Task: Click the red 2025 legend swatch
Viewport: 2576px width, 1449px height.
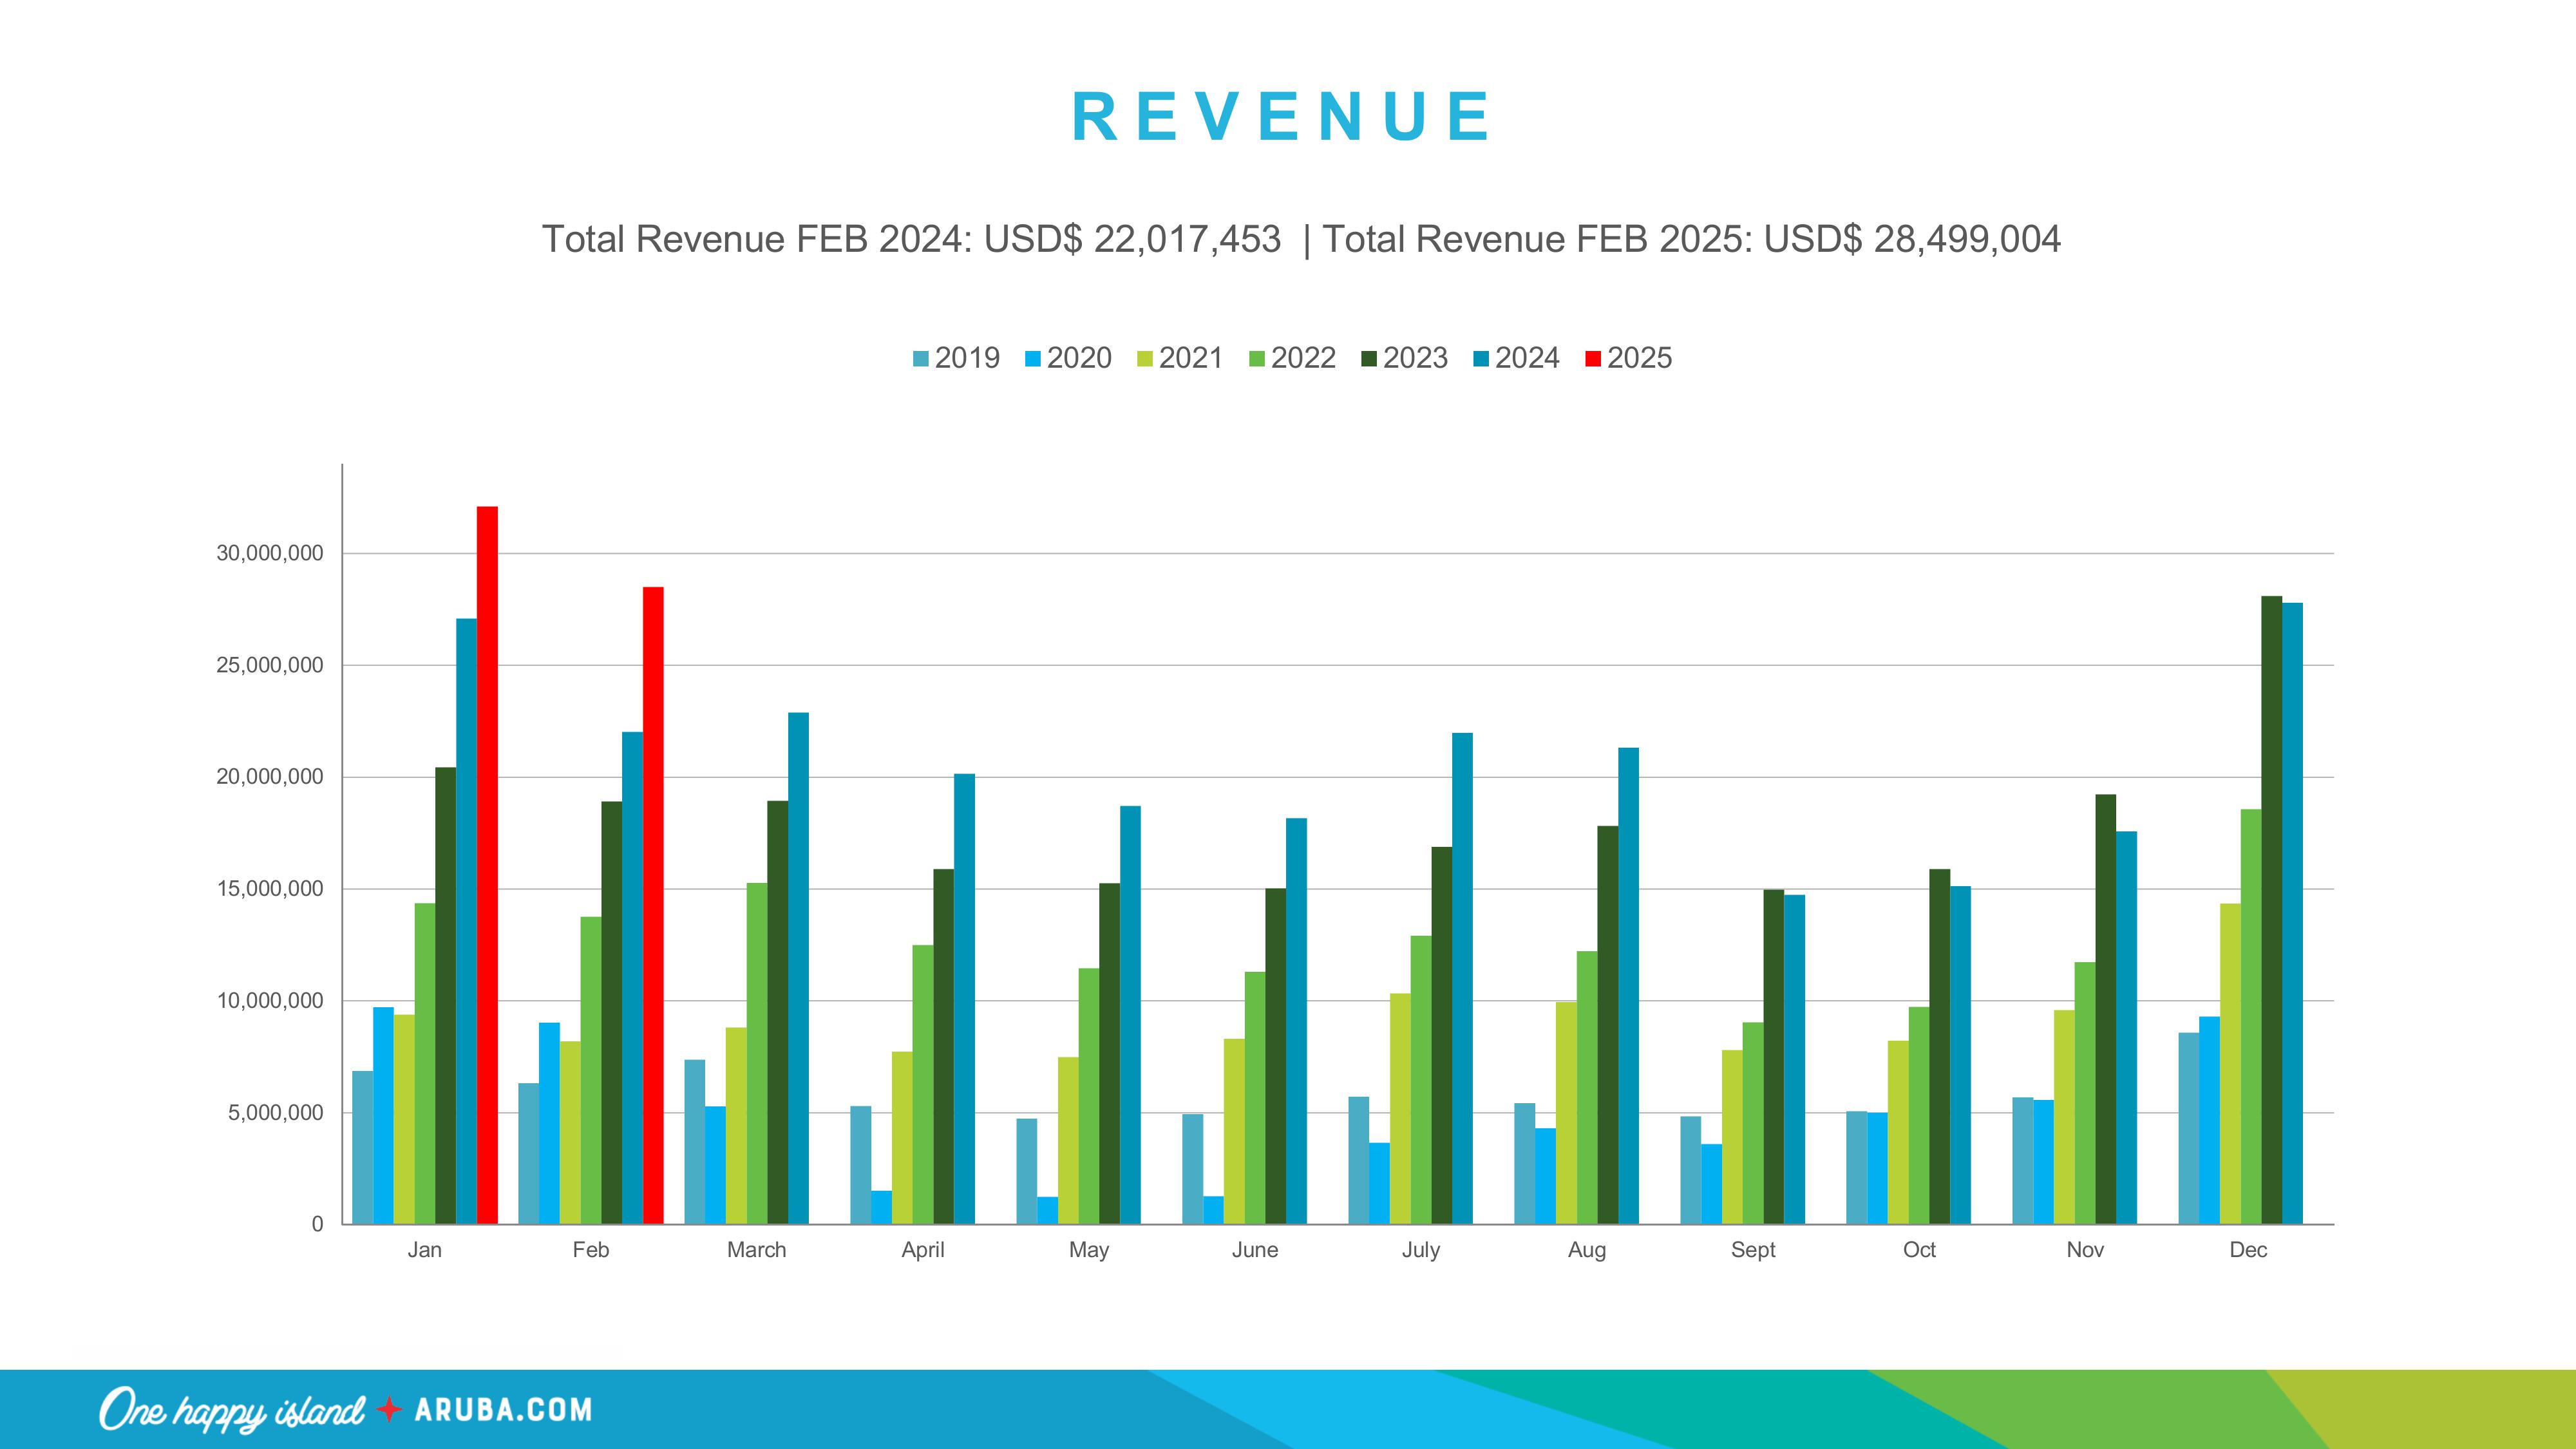Action: [1593, 359]
